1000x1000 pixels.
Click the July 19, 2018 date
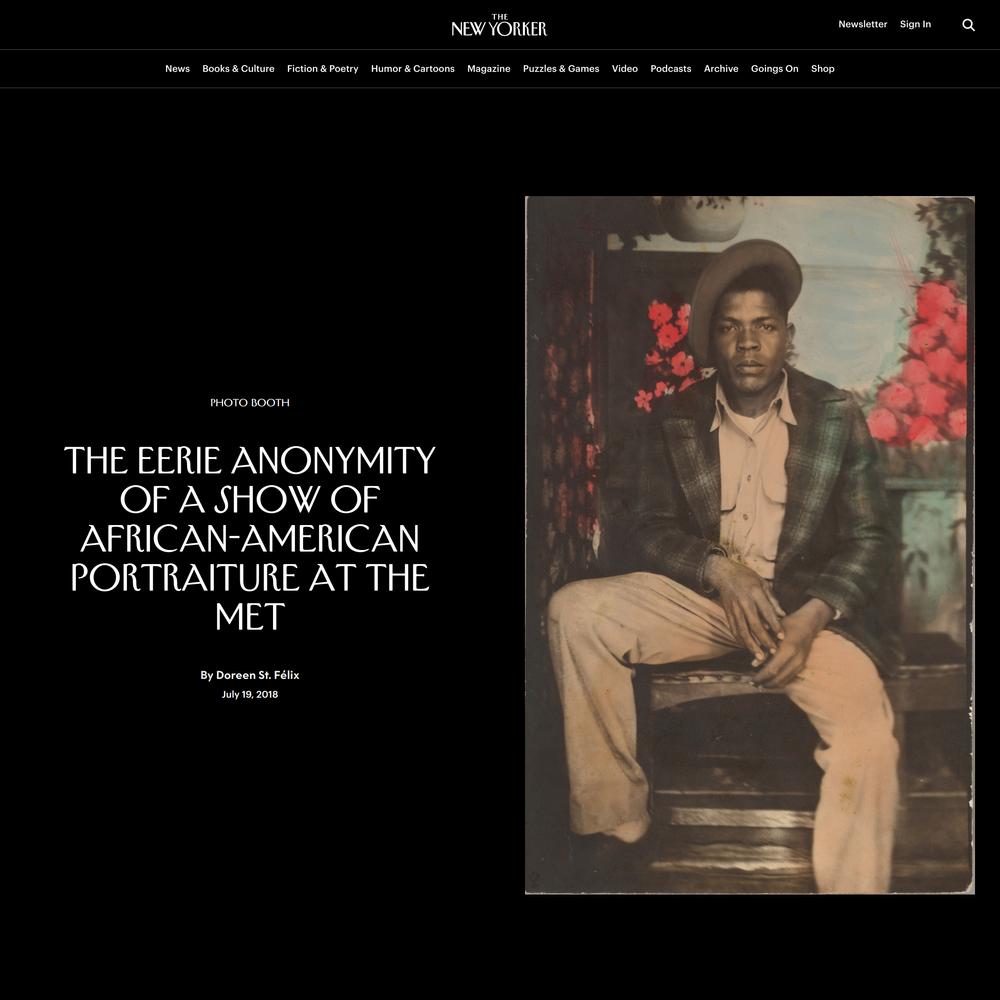249,695
